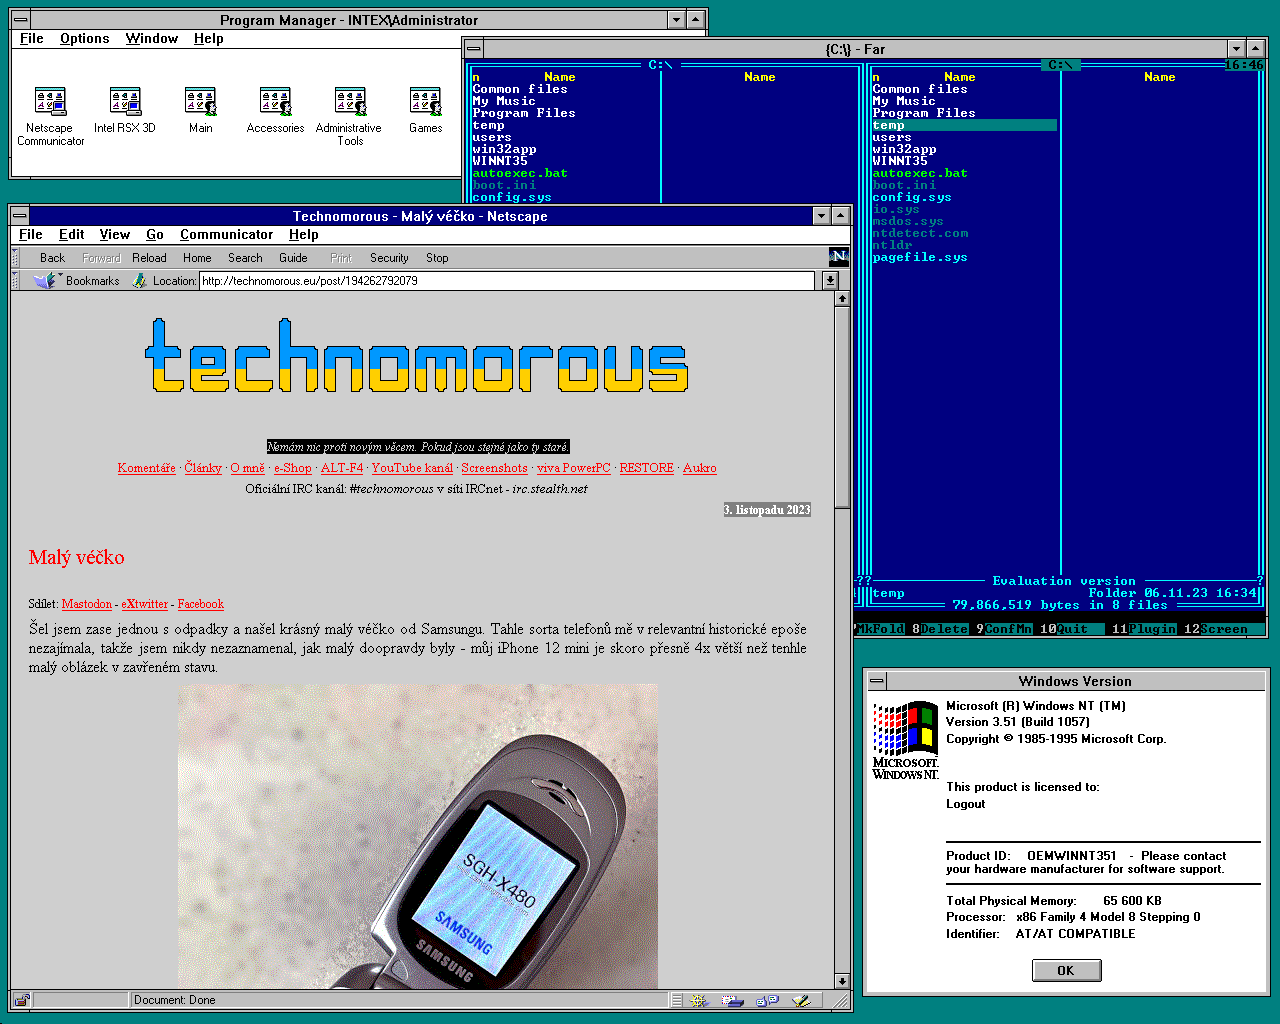Open the Windows Version dialog control menu
The width and height of the screenshot is (1280, 1024).
(x=877, y=681)
